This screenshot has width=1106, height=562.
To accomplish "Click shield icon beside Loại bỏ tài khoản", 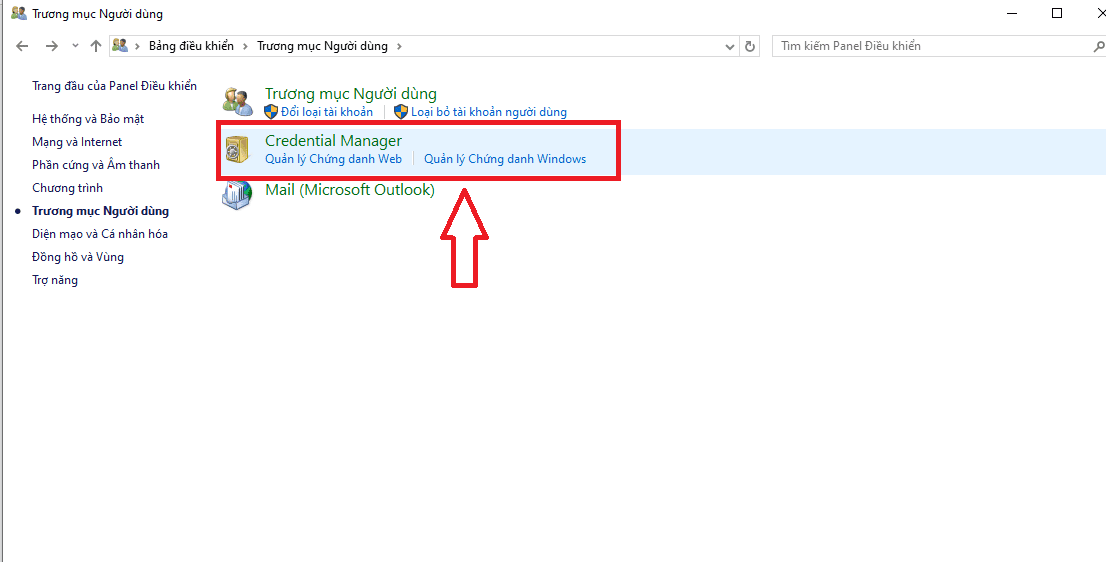I will click(401, 111).
